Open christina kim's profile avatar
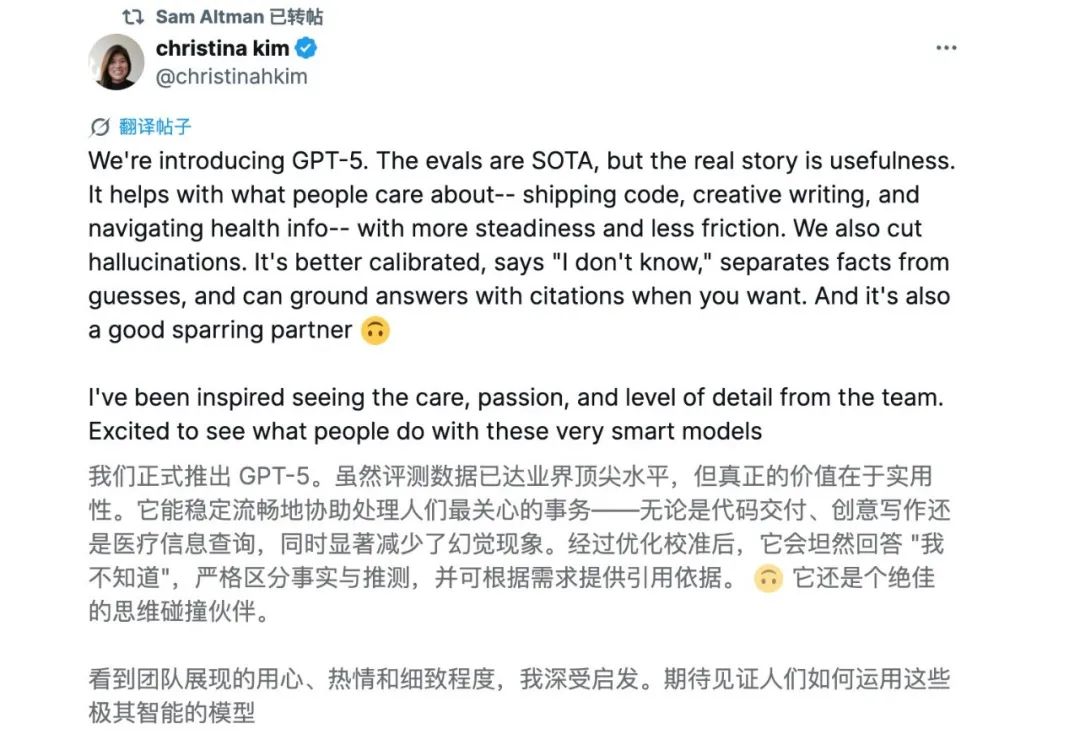This screenshot has height=745, width=1080. pyautogui.click(x=116, y=62)
